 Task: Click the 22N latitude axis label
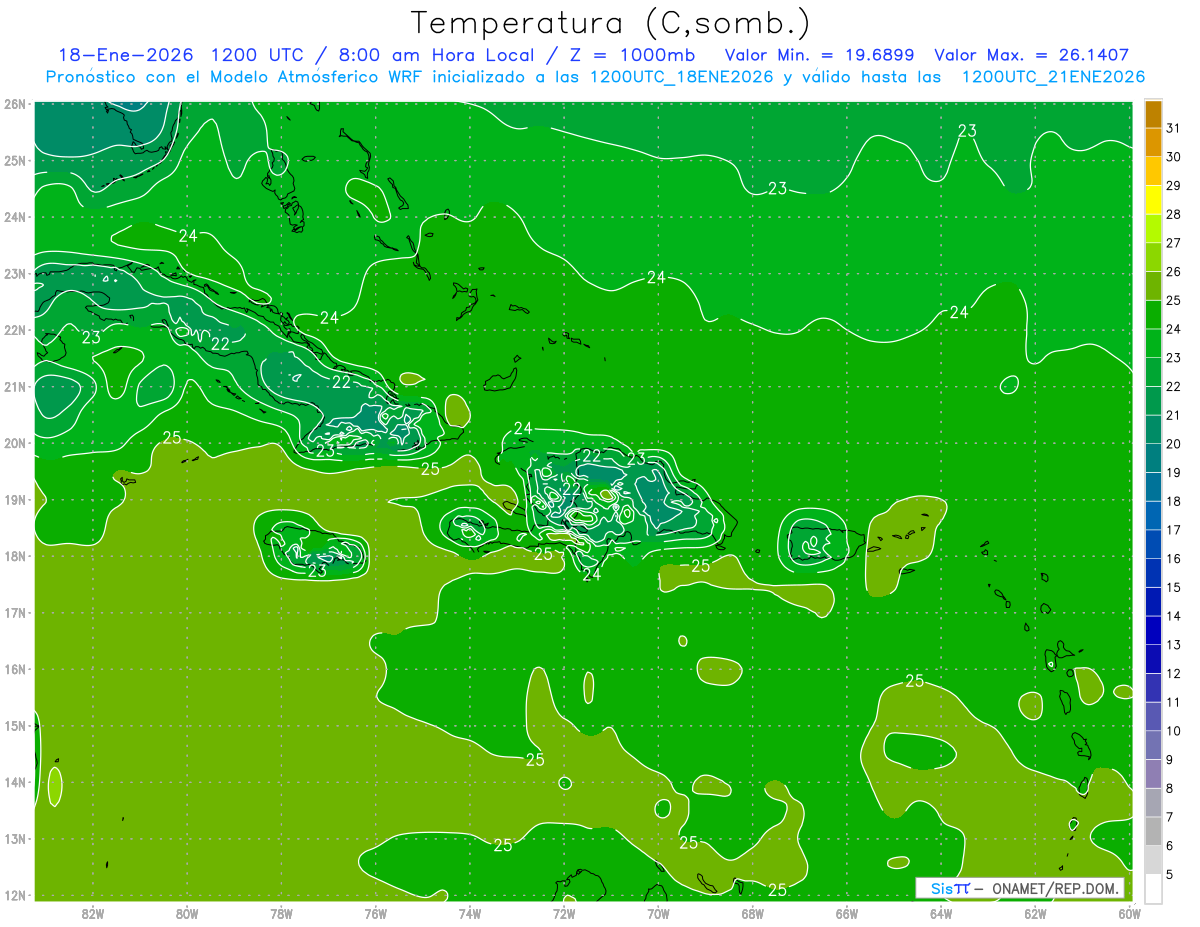coord(14,330)
